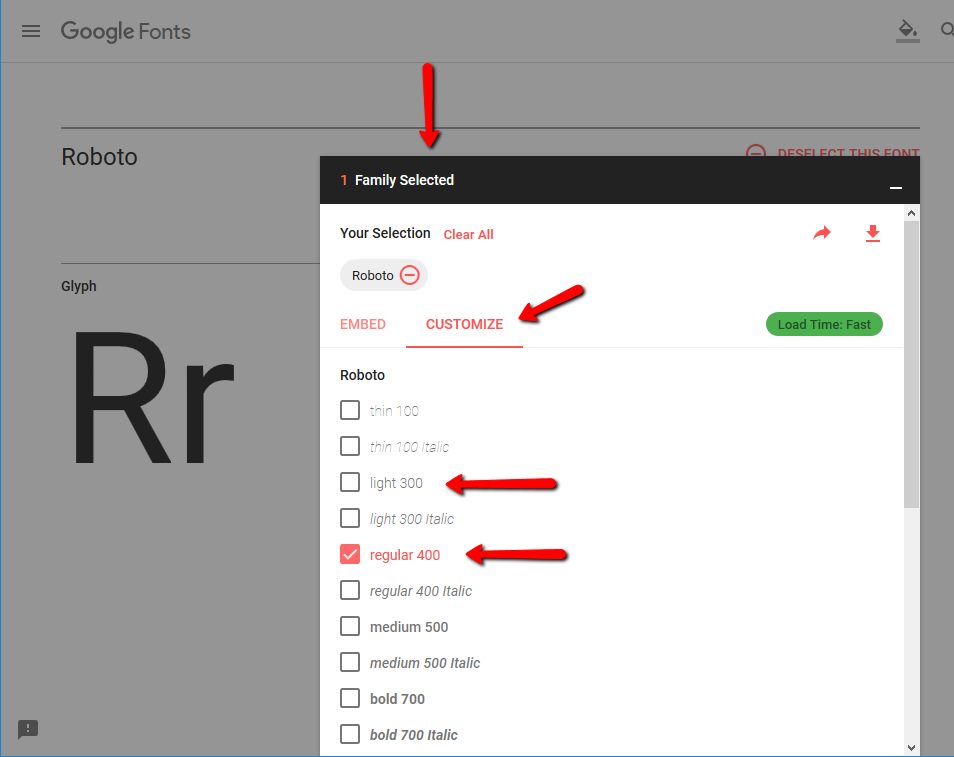Click the Roboto page heading

[x=99, y=157]
